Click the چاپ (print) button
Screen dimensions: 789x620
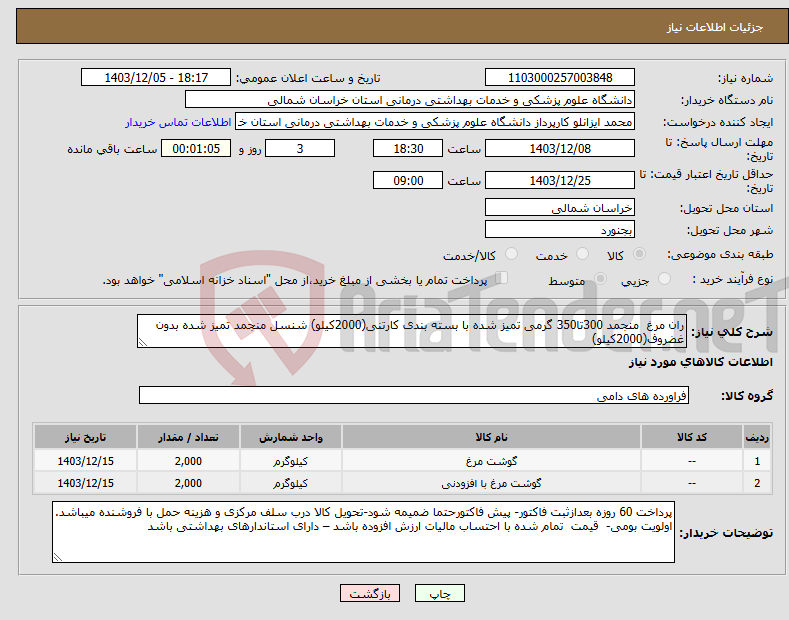(439, 593)
